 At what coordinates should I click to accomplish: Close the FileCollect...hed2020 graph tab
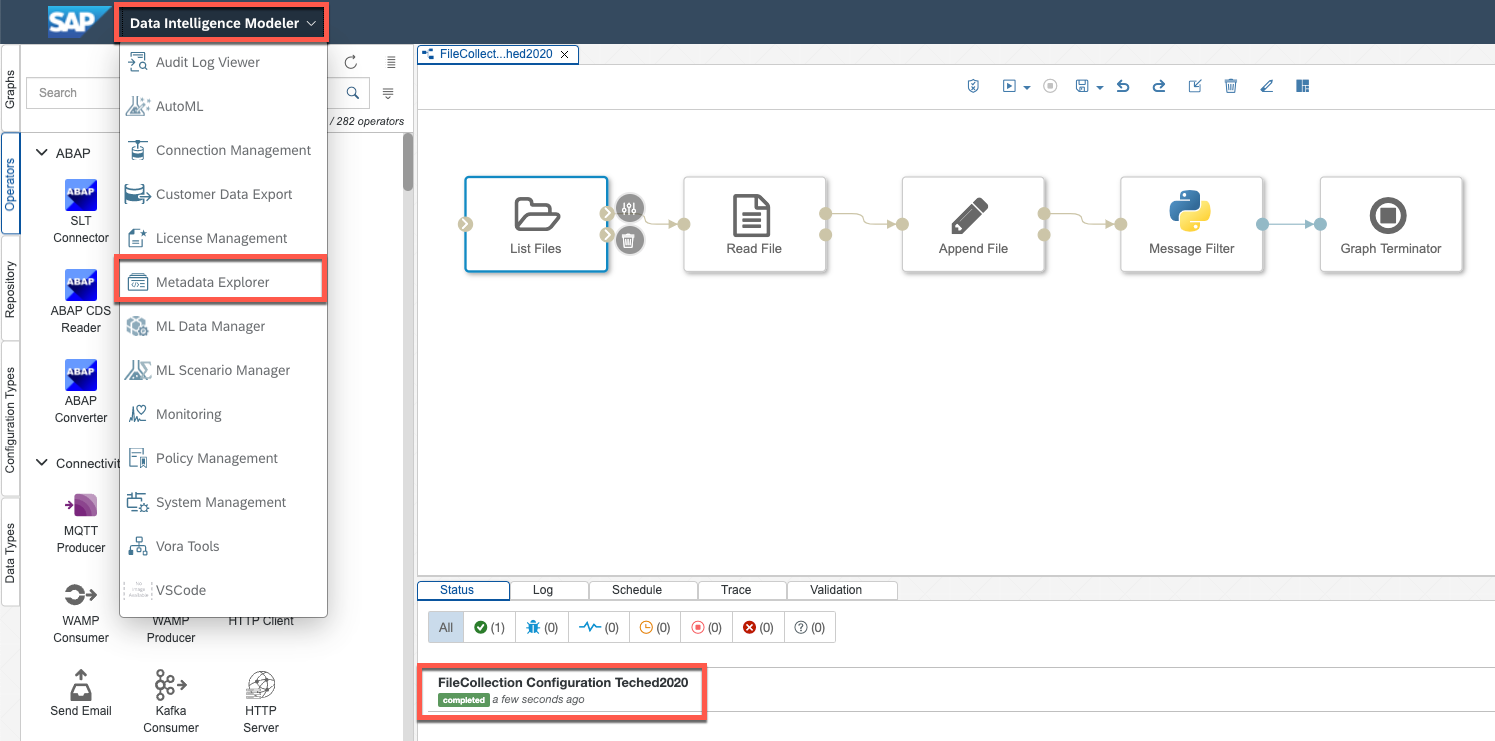click(x=564, y=54)
